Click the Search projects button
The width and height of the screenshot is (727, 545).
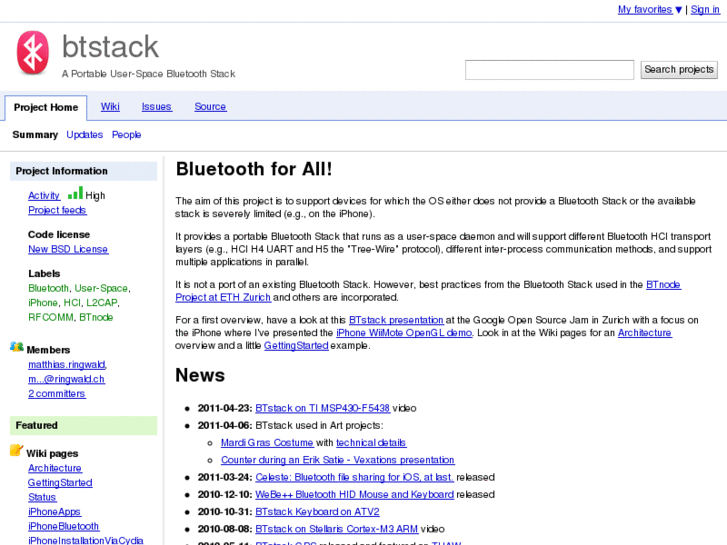pyautogui.click(x=679, y=70)
